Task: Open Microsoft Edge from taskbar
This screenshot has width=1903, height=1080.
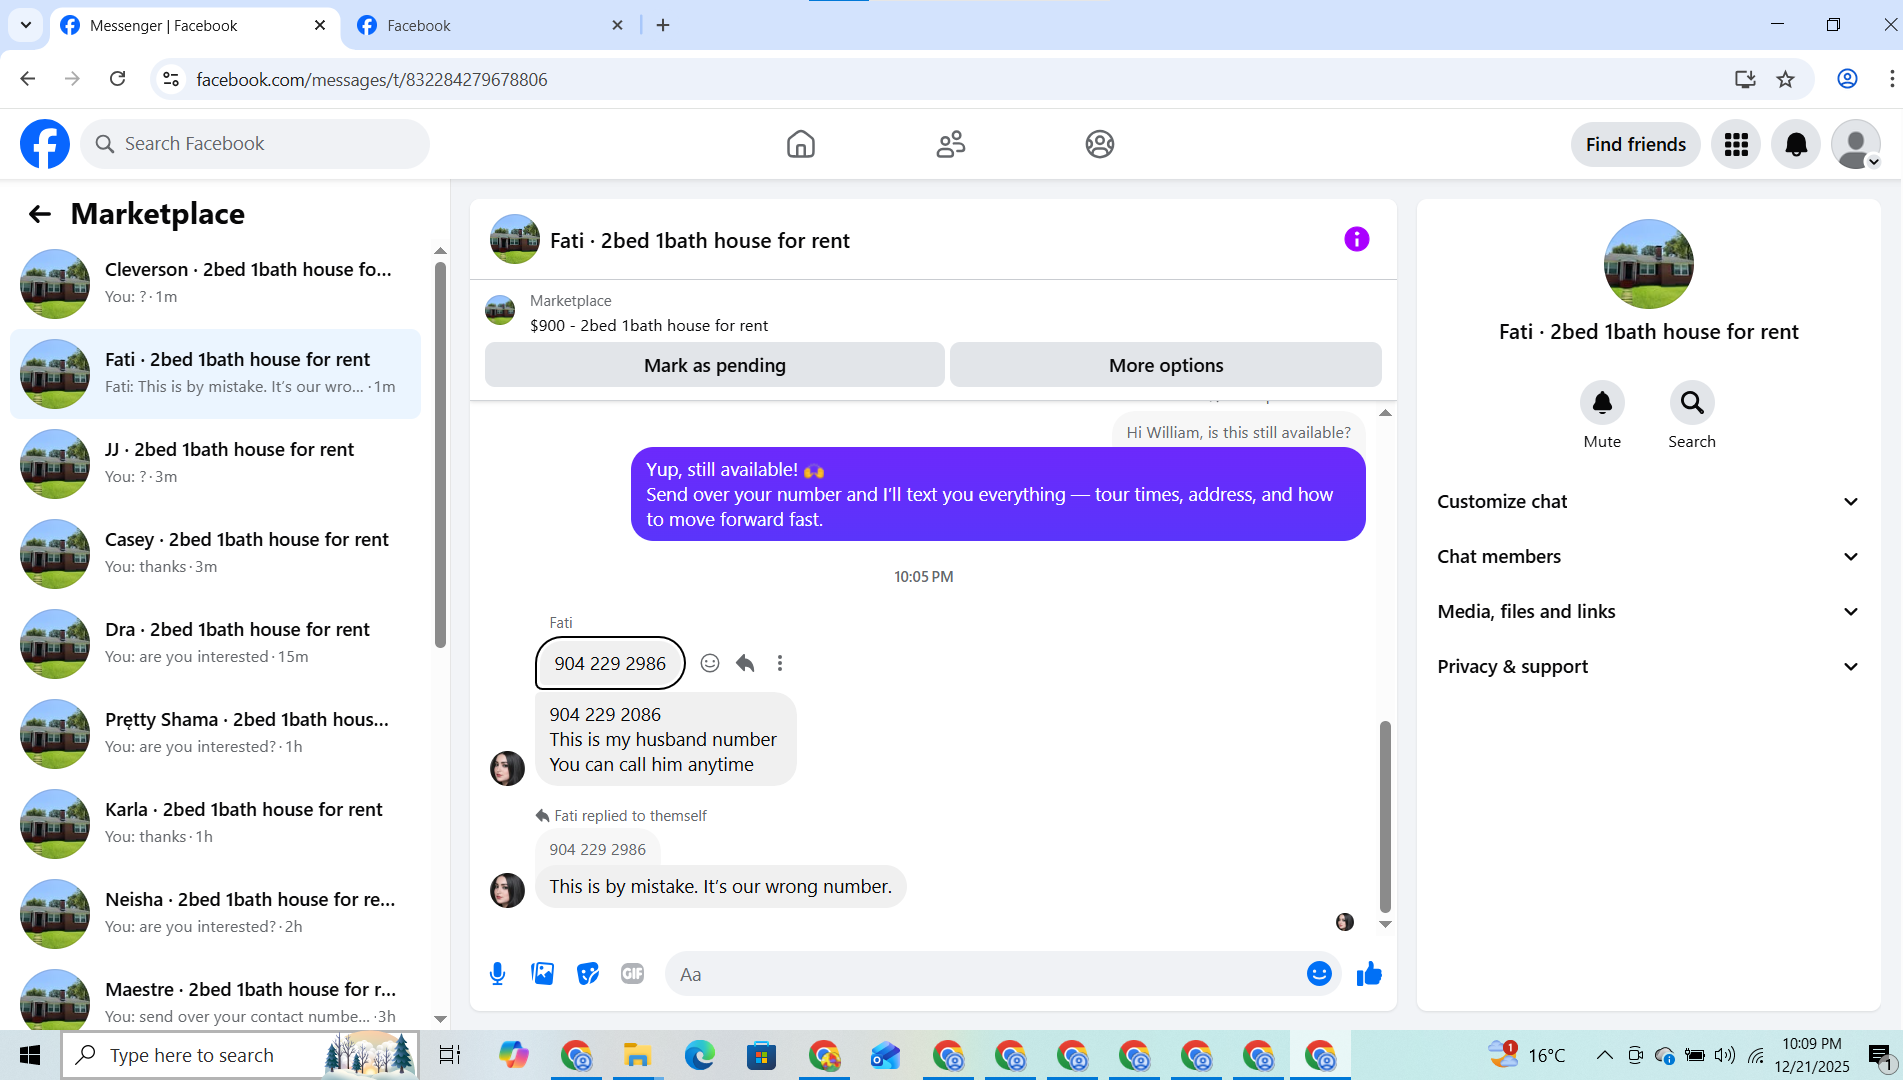Action: pos(699,1055)
